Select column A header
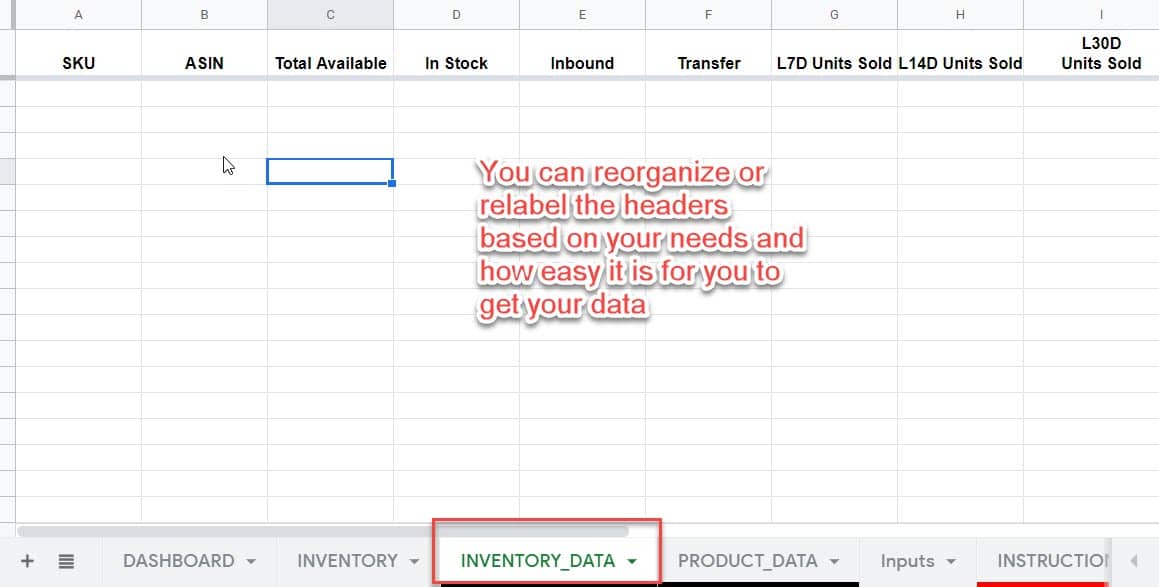The image size is (1159, 587). point(78,14)
